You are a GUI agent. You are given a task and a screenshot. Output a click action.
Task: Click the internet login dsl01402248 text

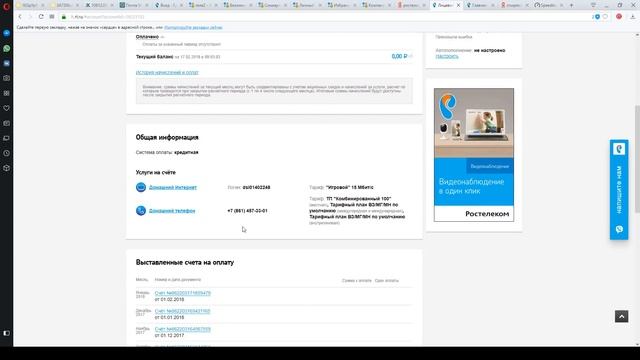click(256, 187)
